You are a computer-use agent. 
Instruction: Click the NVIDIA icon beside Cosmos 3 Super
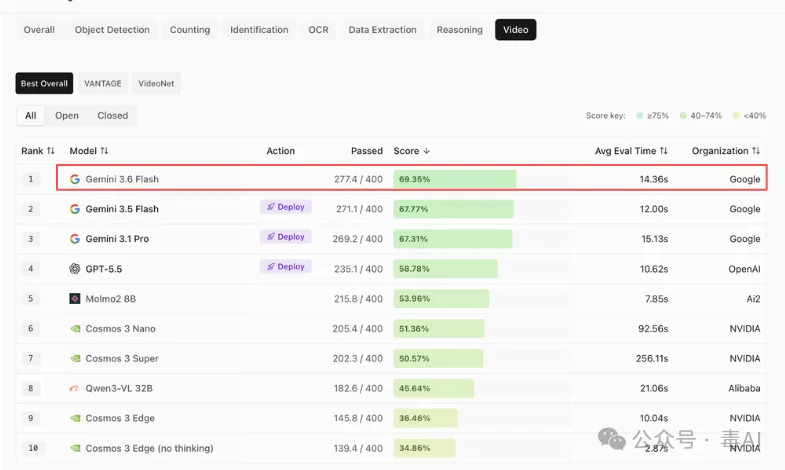click(75, 358)
